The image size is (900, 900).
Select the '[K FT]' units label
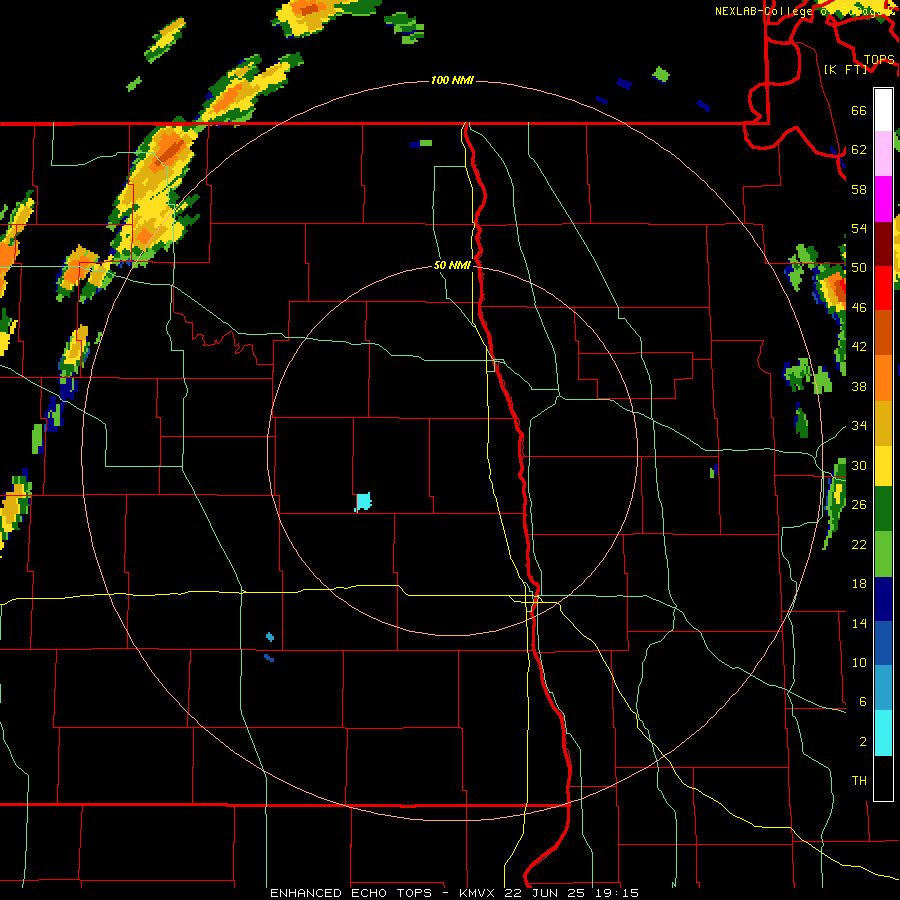pos(845,69)
